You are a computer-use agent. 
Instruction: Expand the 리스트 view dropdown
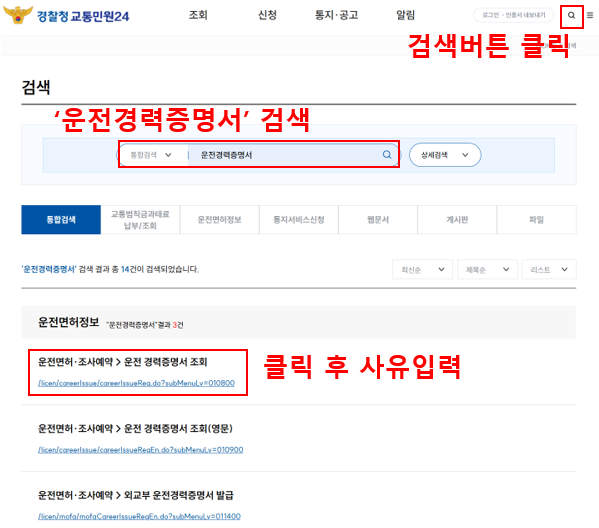pyautogui.click(x=549, y=270)
